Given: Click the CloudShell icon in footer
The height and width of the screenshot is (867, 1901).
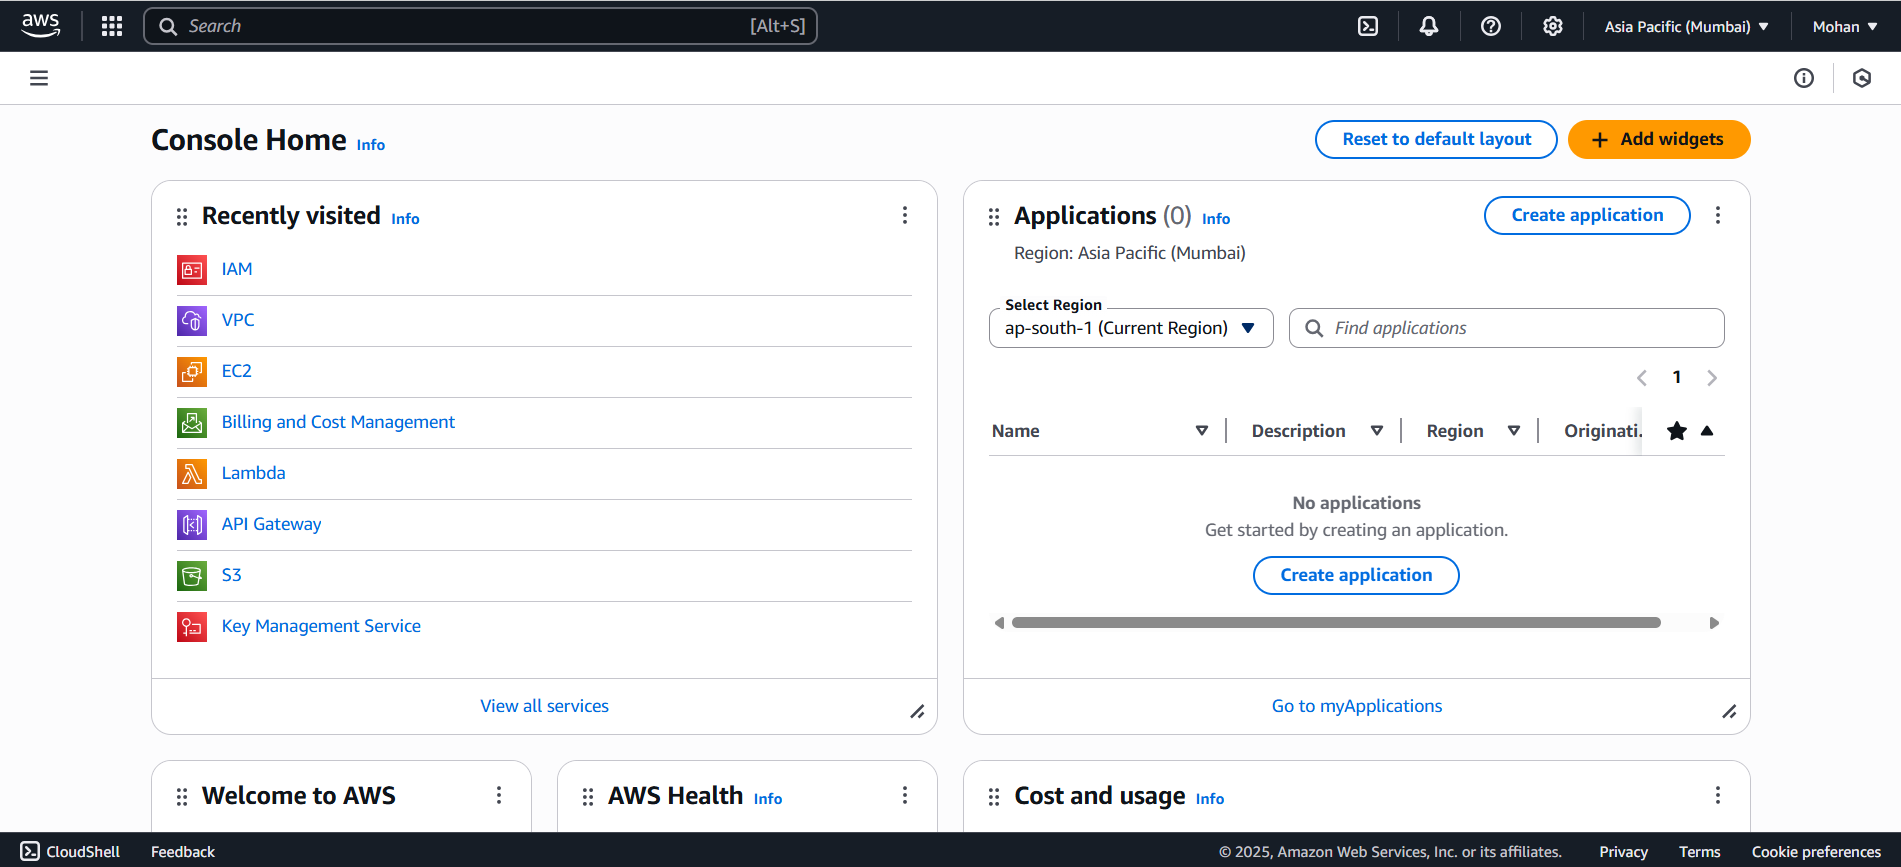Looking at the screenshot, I should point(30,851).
